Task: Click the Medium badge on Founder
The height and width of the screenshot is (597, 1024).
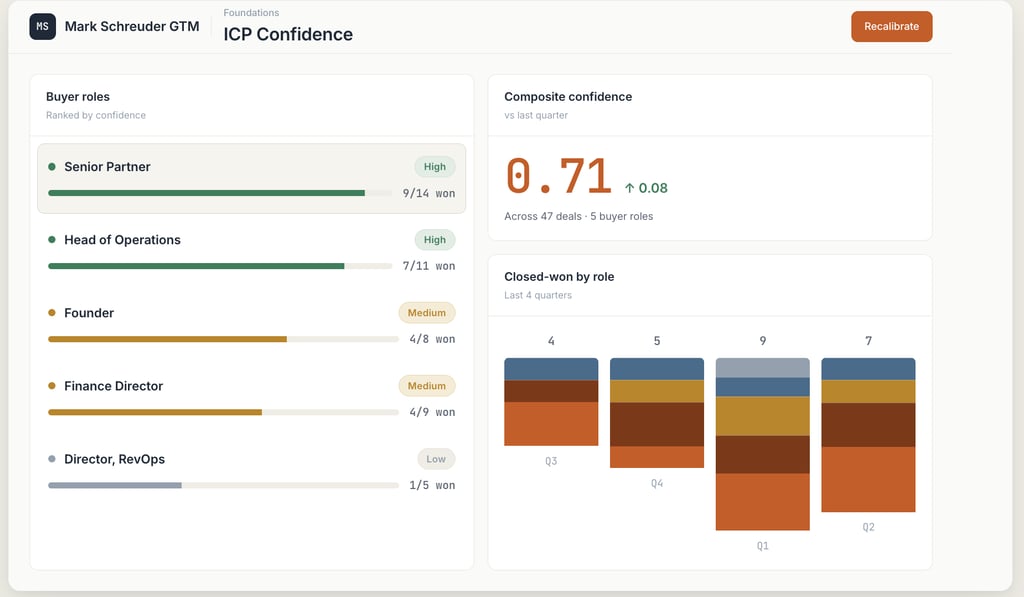Action: pyautogui.click(x=427, y=313)
